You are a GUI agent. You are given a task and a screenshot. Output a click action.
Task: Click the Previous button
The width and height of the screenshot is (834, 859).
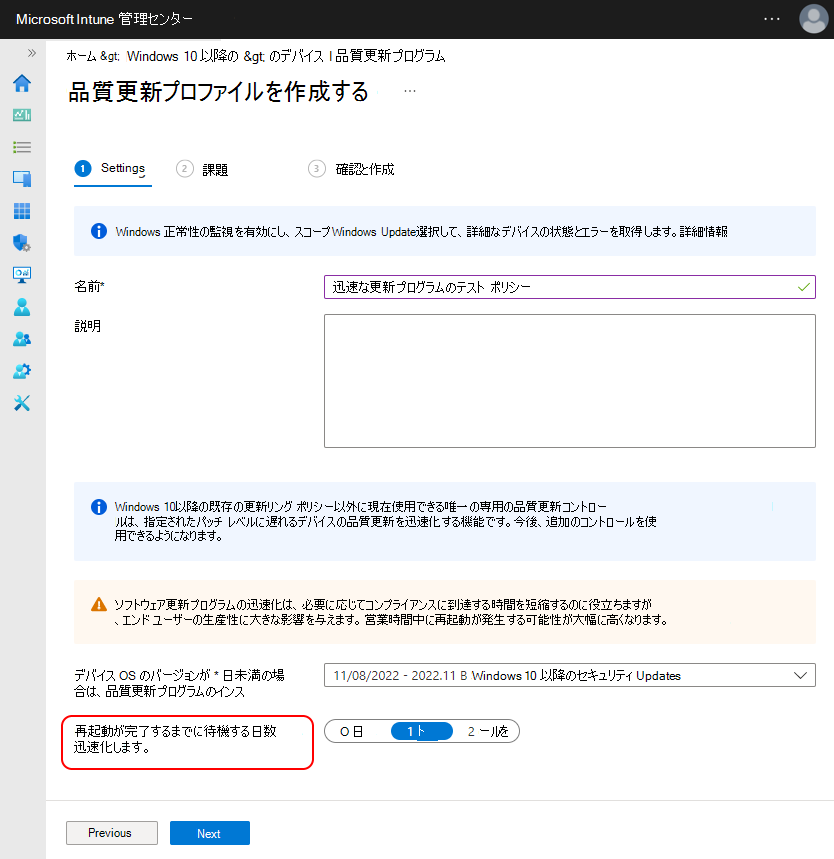tap(112, 833)
